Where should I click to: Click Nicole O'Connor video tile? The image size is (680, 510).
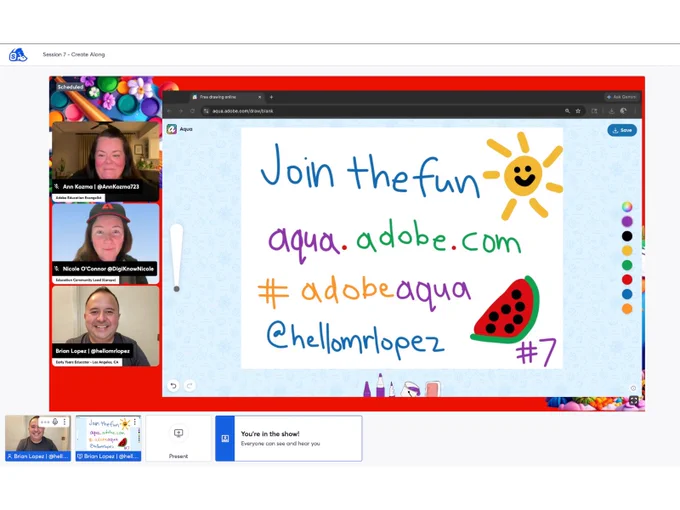105,243
